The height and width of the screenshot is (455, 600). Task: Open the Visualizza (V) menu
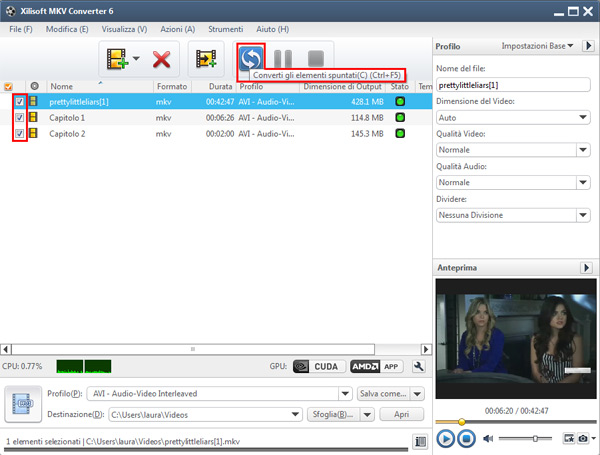pyautogui.click(x=124, y=29)
